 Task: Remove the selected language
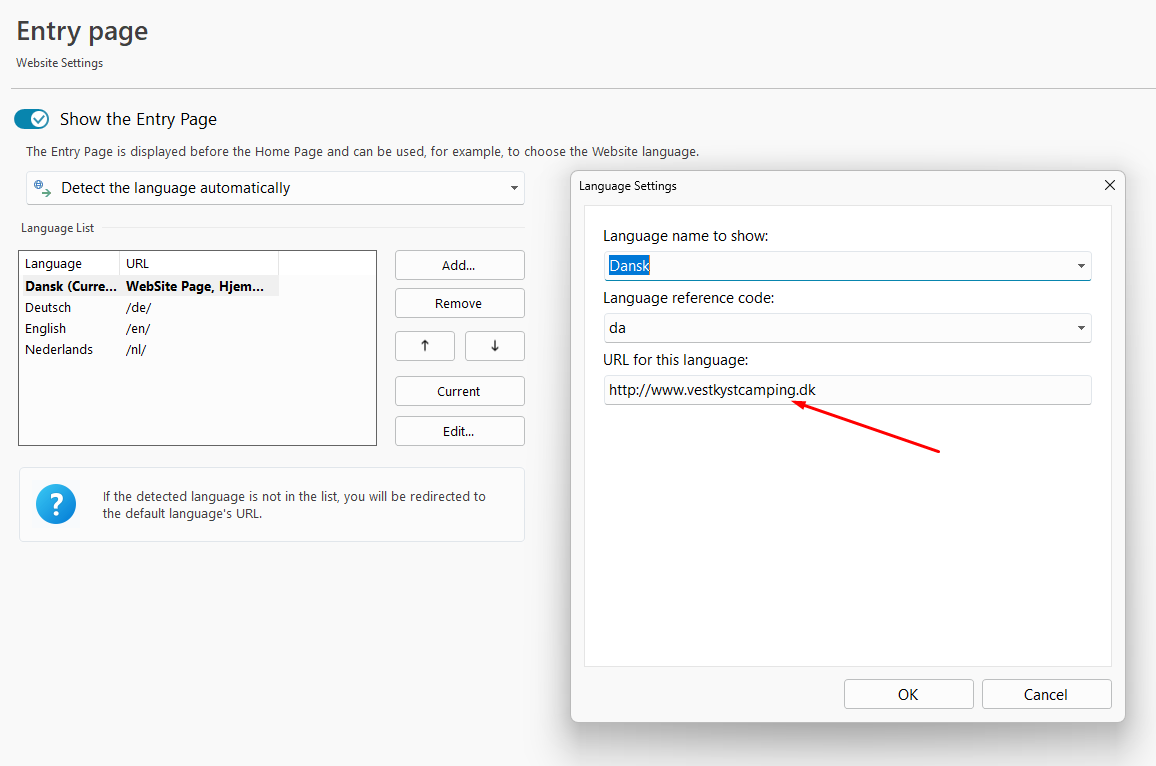pos(459,303)
